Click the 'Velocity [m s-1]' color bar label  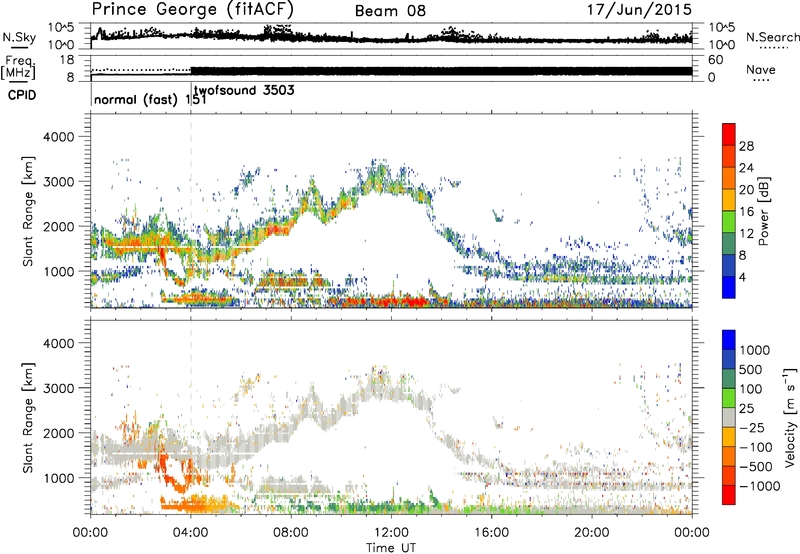pos(790,417)
